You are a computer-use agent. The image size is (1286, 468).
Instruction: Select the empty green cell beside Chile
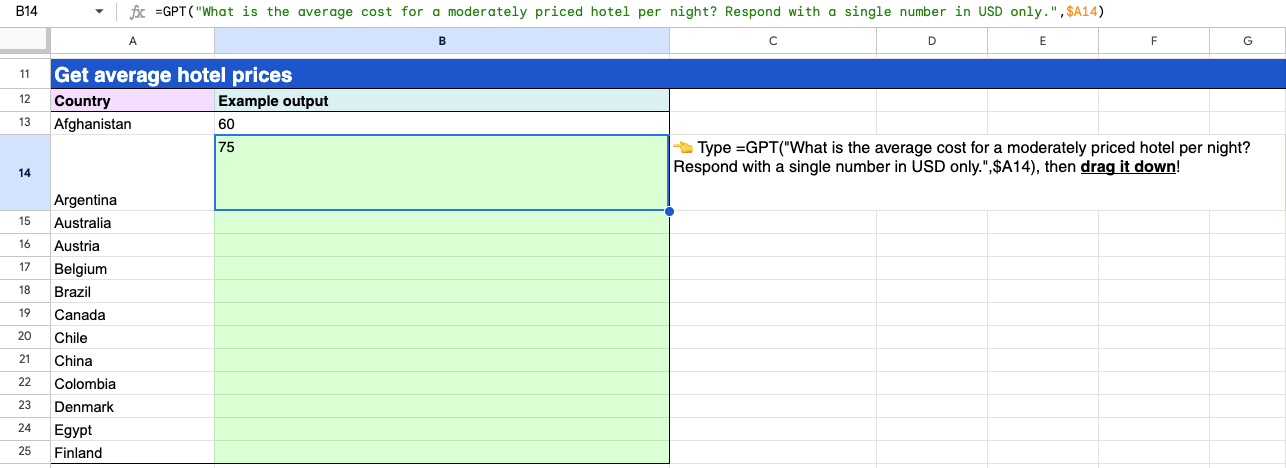point(441,338)
